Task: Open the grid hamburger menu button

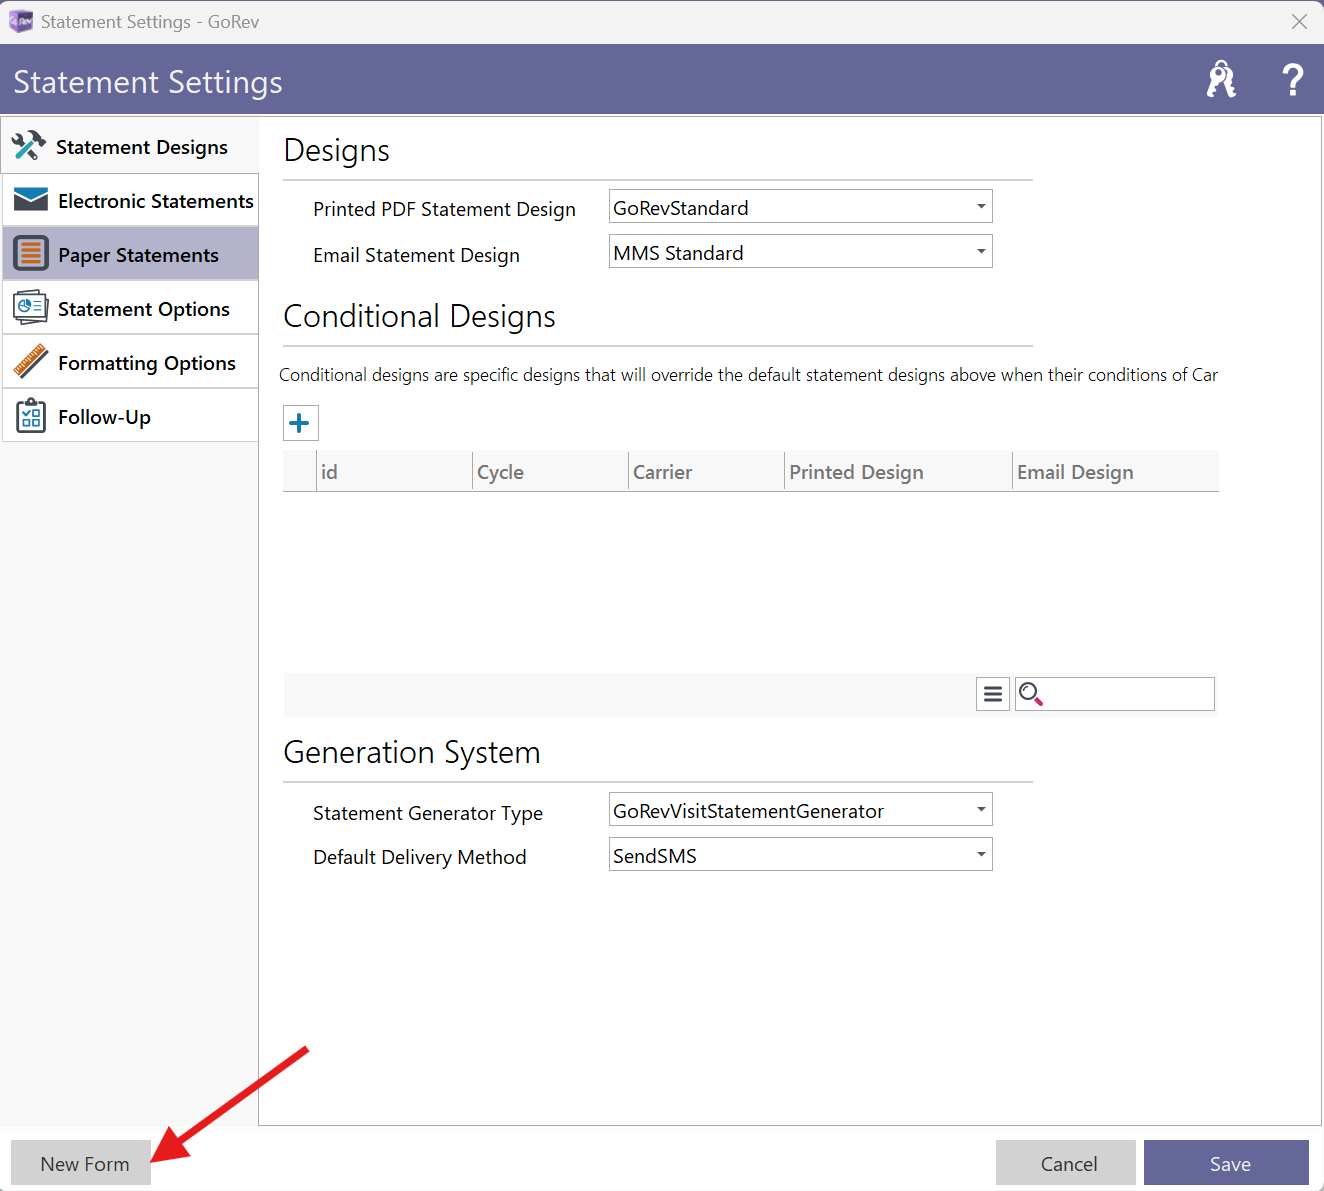Action: [992, 694]
